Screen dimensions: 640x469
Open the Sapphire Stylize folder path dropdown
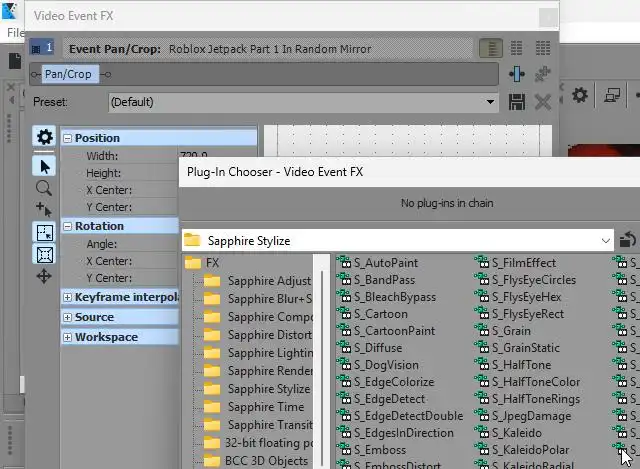(x=398, y=240)
